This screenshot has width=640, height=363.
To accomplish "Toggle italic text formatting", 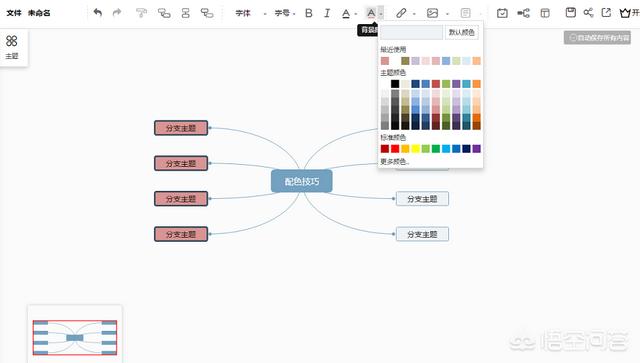I will pyautogui.click(x=327, y=13).
